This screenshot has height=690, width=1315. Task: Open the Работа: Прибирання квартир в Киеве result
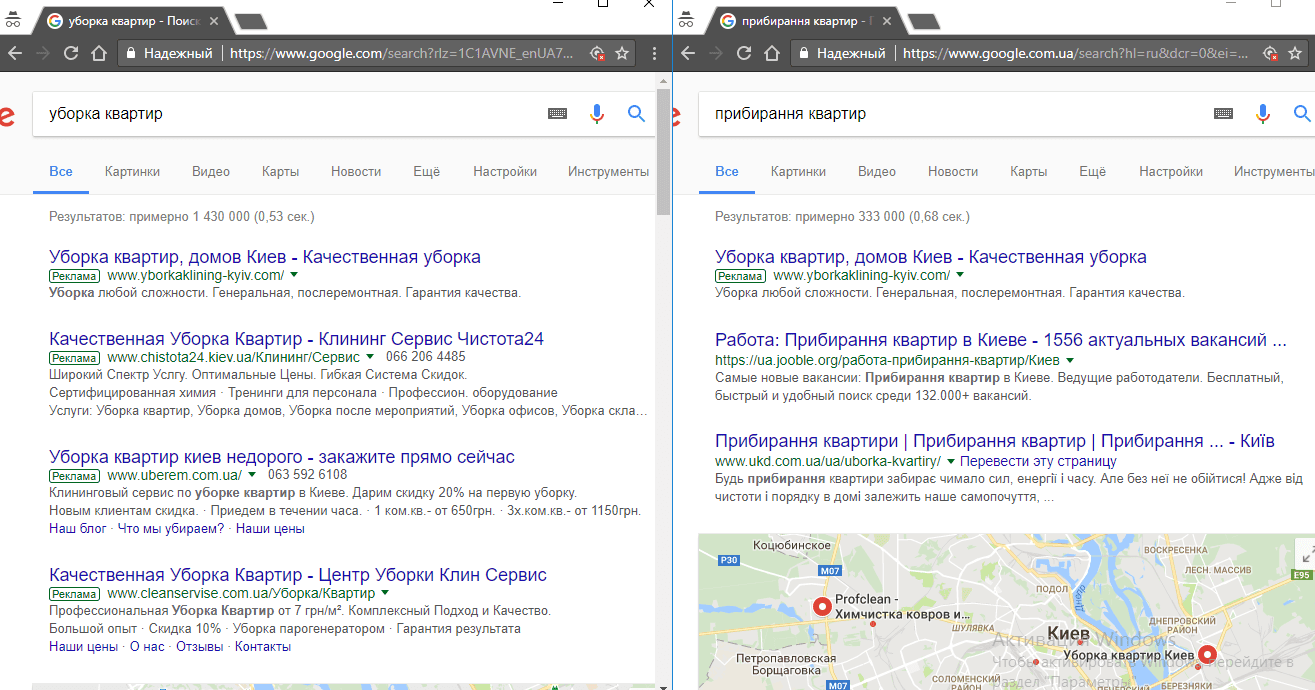tap(1001, 340)
